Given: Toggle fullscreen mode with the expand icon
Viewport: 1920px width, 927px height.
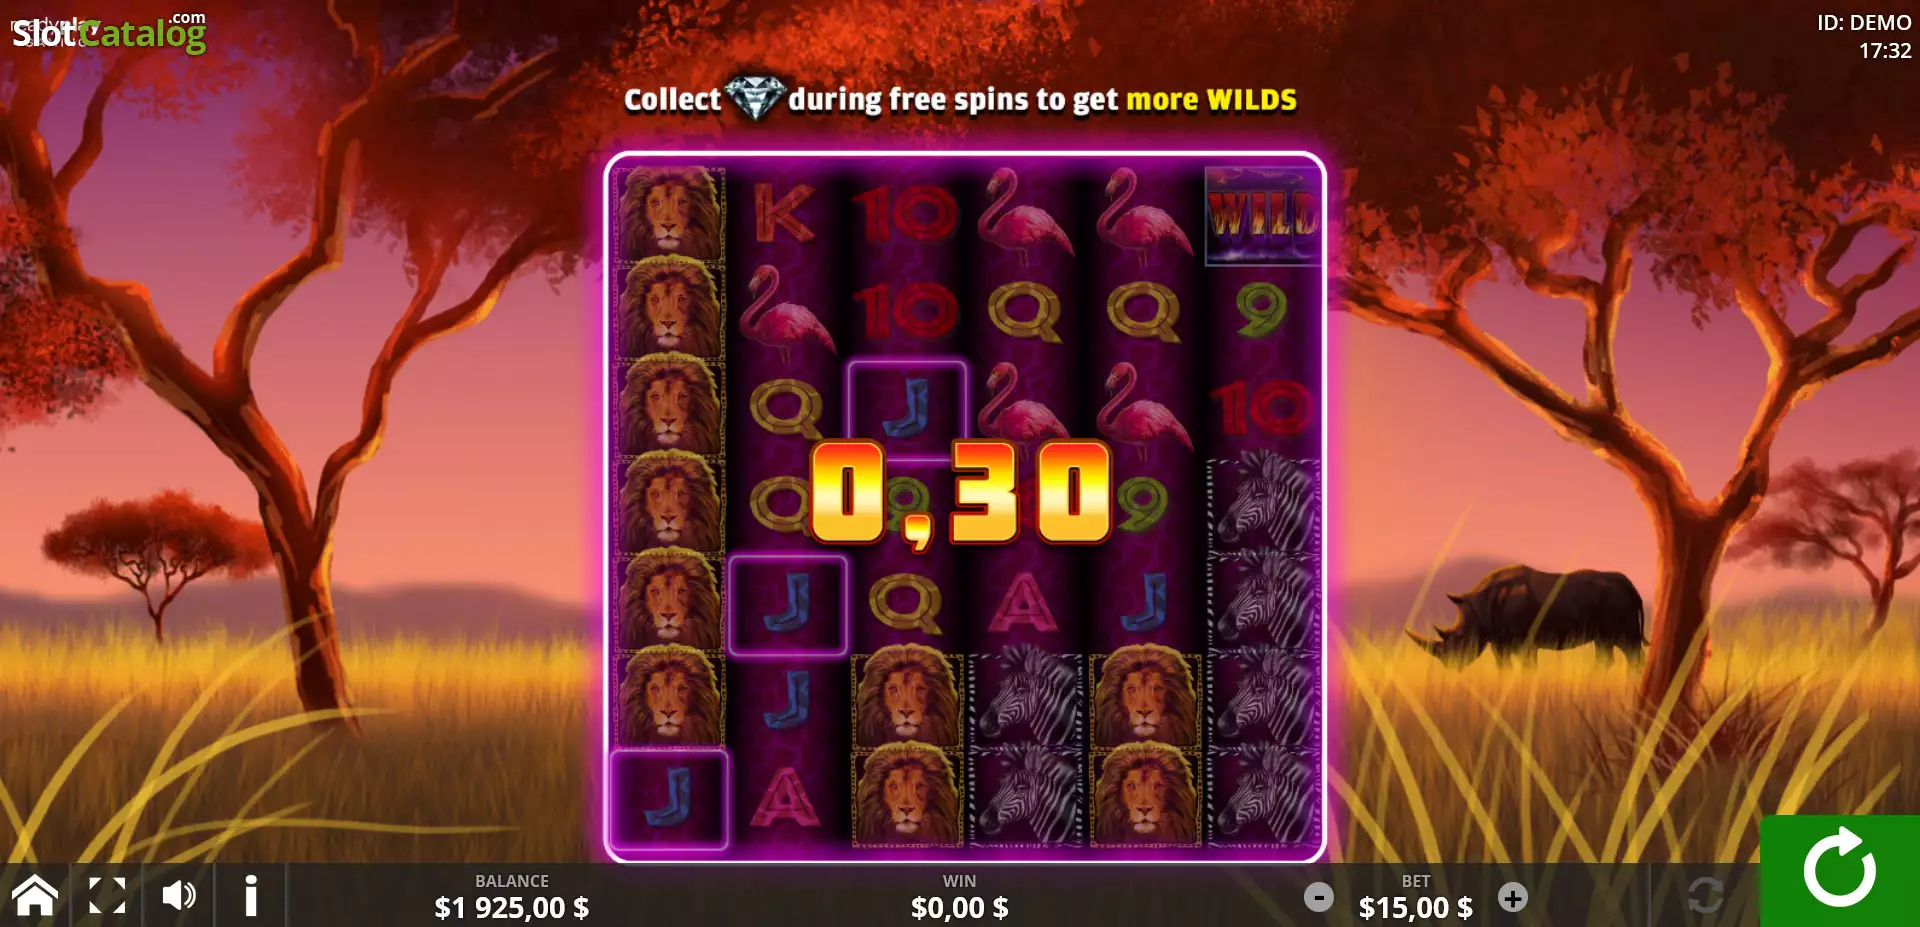Looking at the screenshot, I should click(107, 895).
